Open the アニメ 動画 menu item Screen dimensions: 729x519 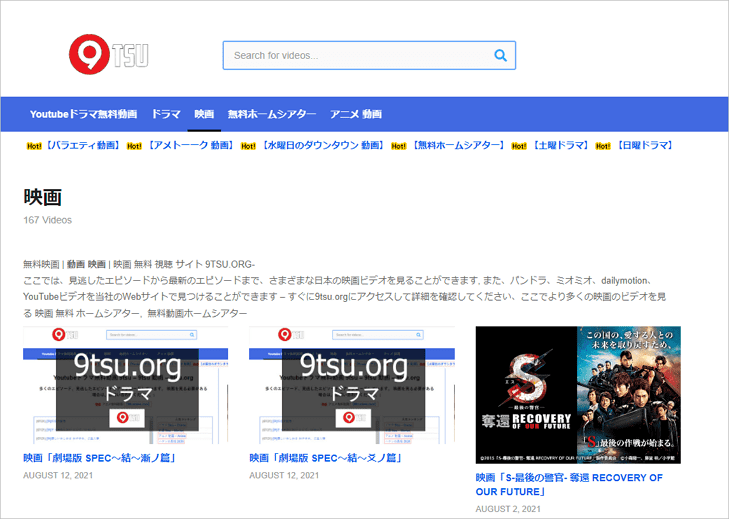point(356,114)
